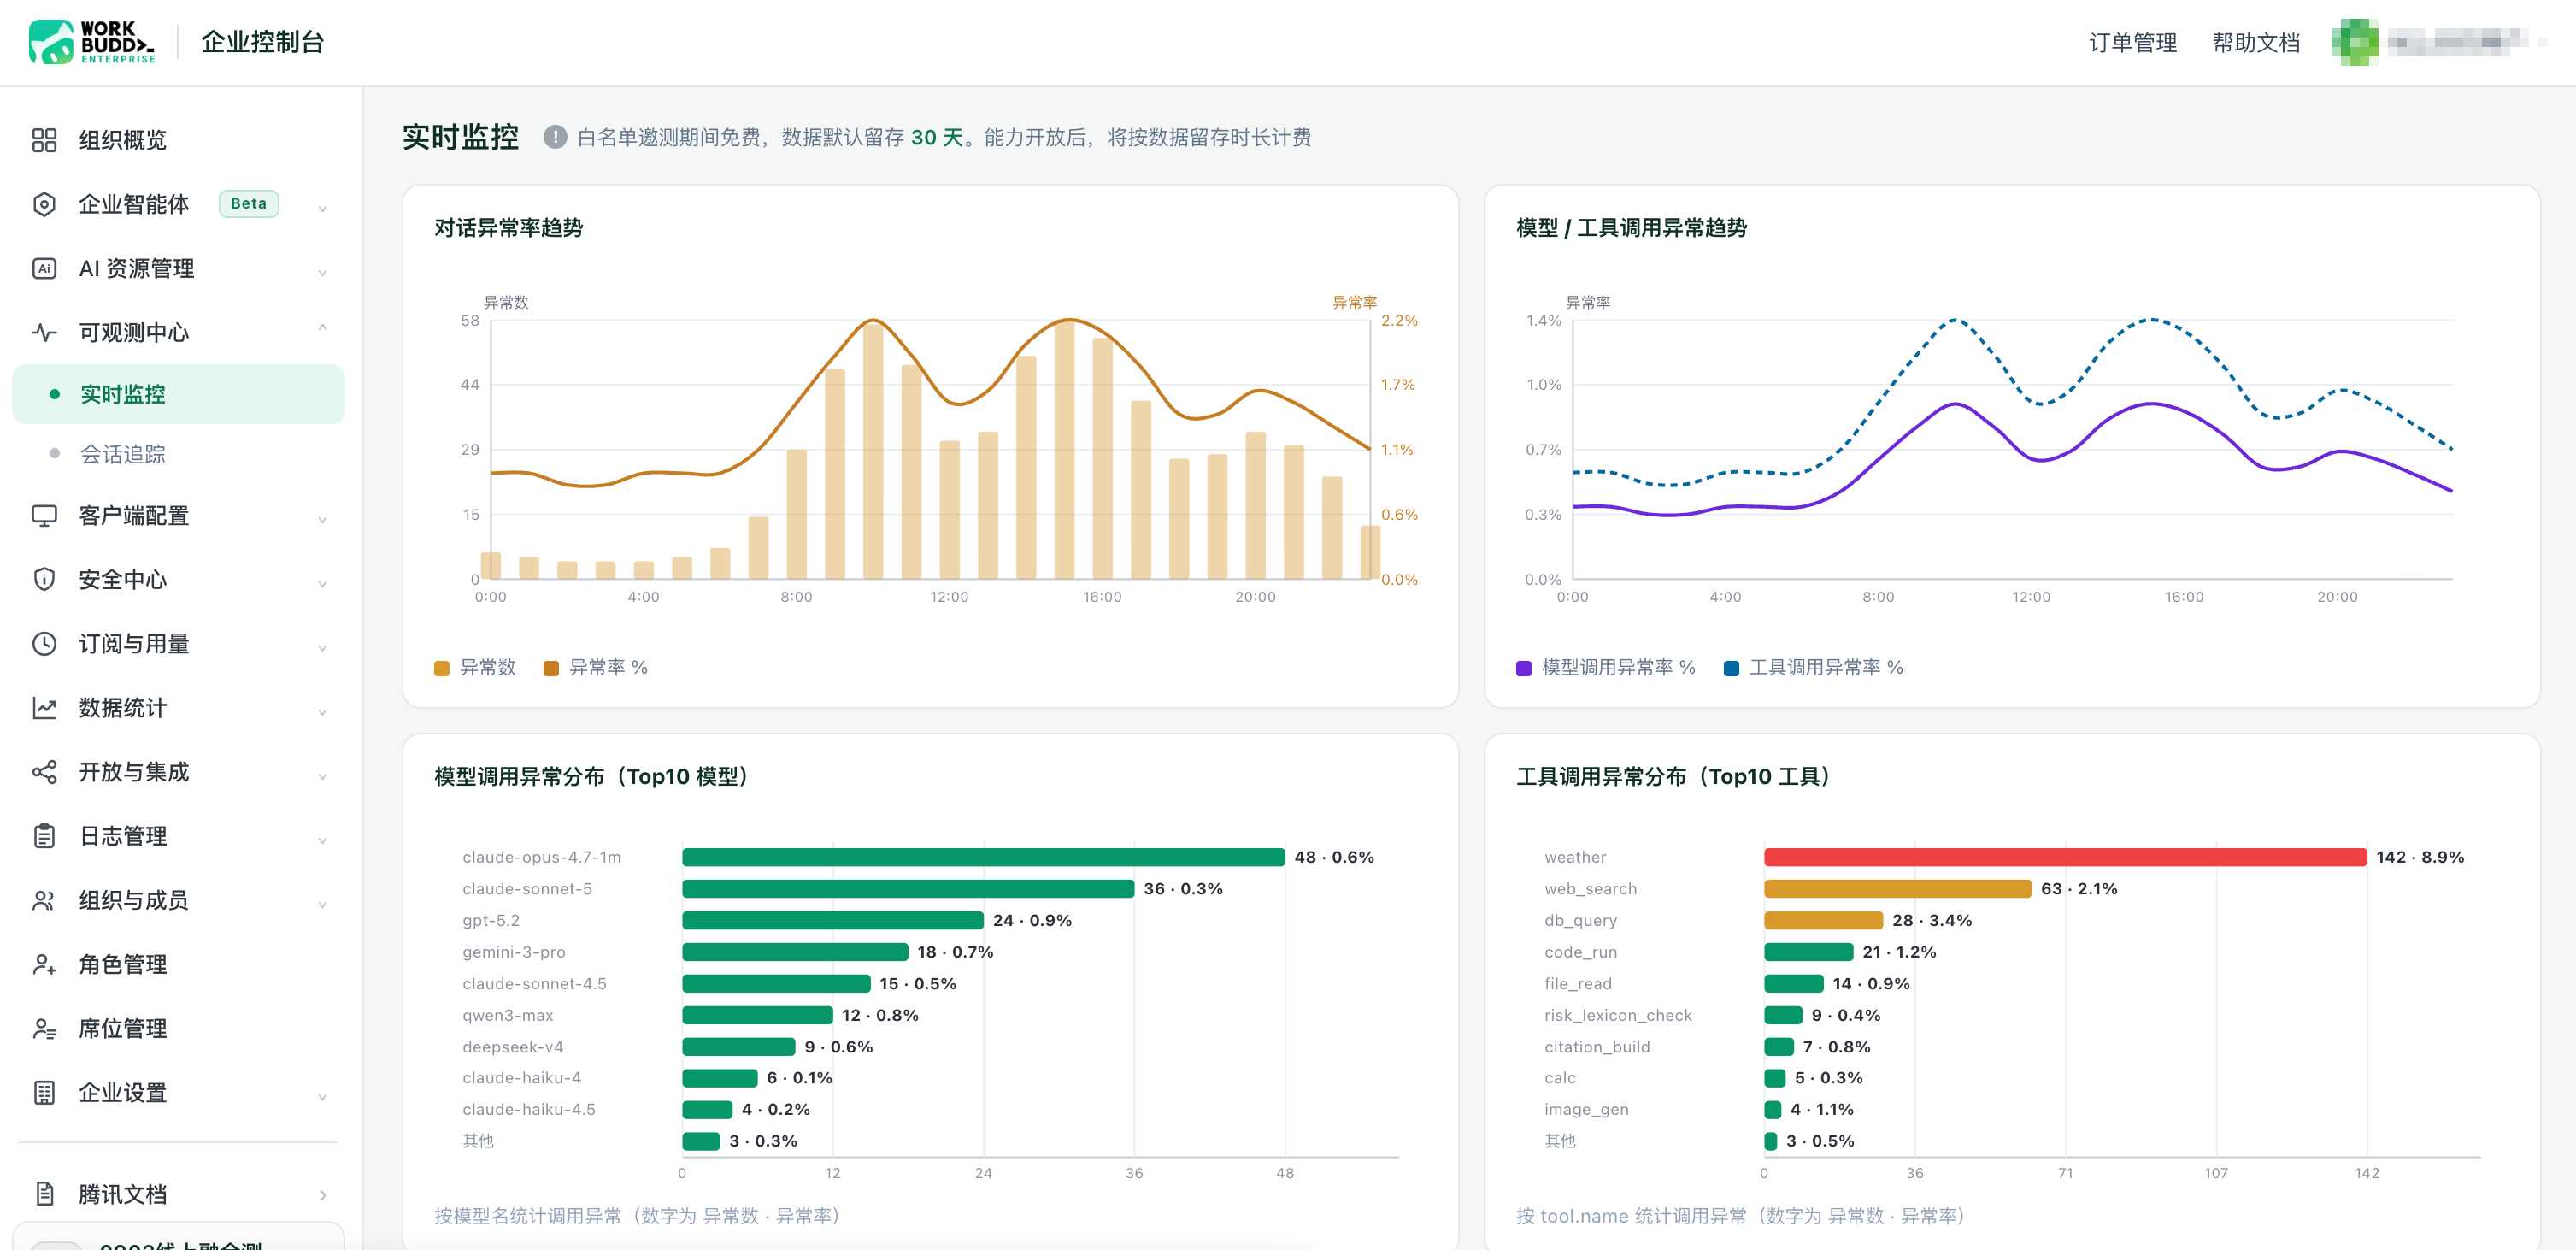
Task: Click the 角色管理 user-plus icon
Action: click(44, 964)
